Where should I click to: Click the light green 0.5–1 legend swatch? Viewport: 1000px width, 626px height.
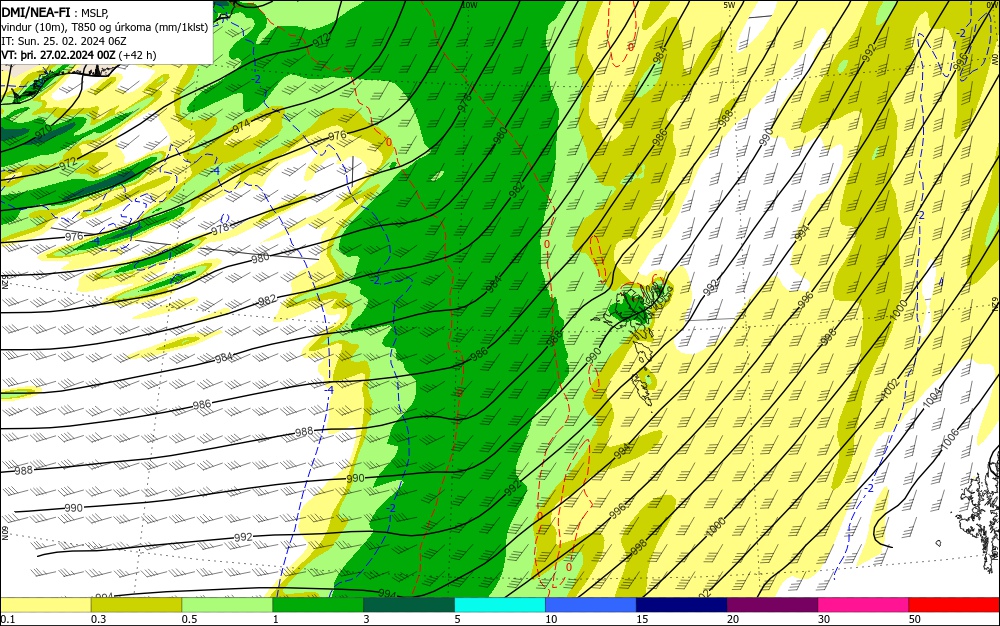point(227,605)
